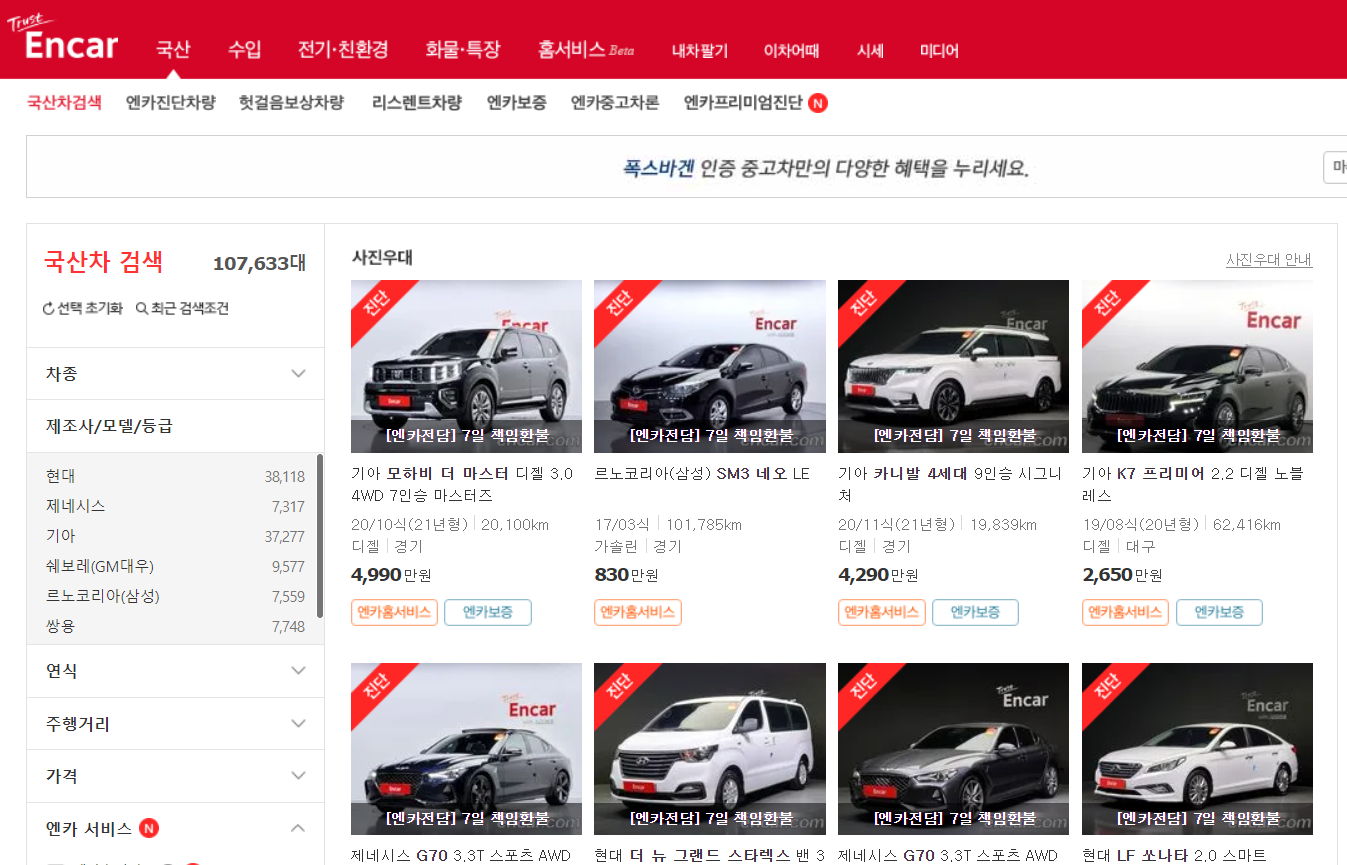The height and width of the screenshot is (865, 1347).
Task: Select the 국산차검색 sub-tab
Action: pyautogui.click(x=64, y=102)
